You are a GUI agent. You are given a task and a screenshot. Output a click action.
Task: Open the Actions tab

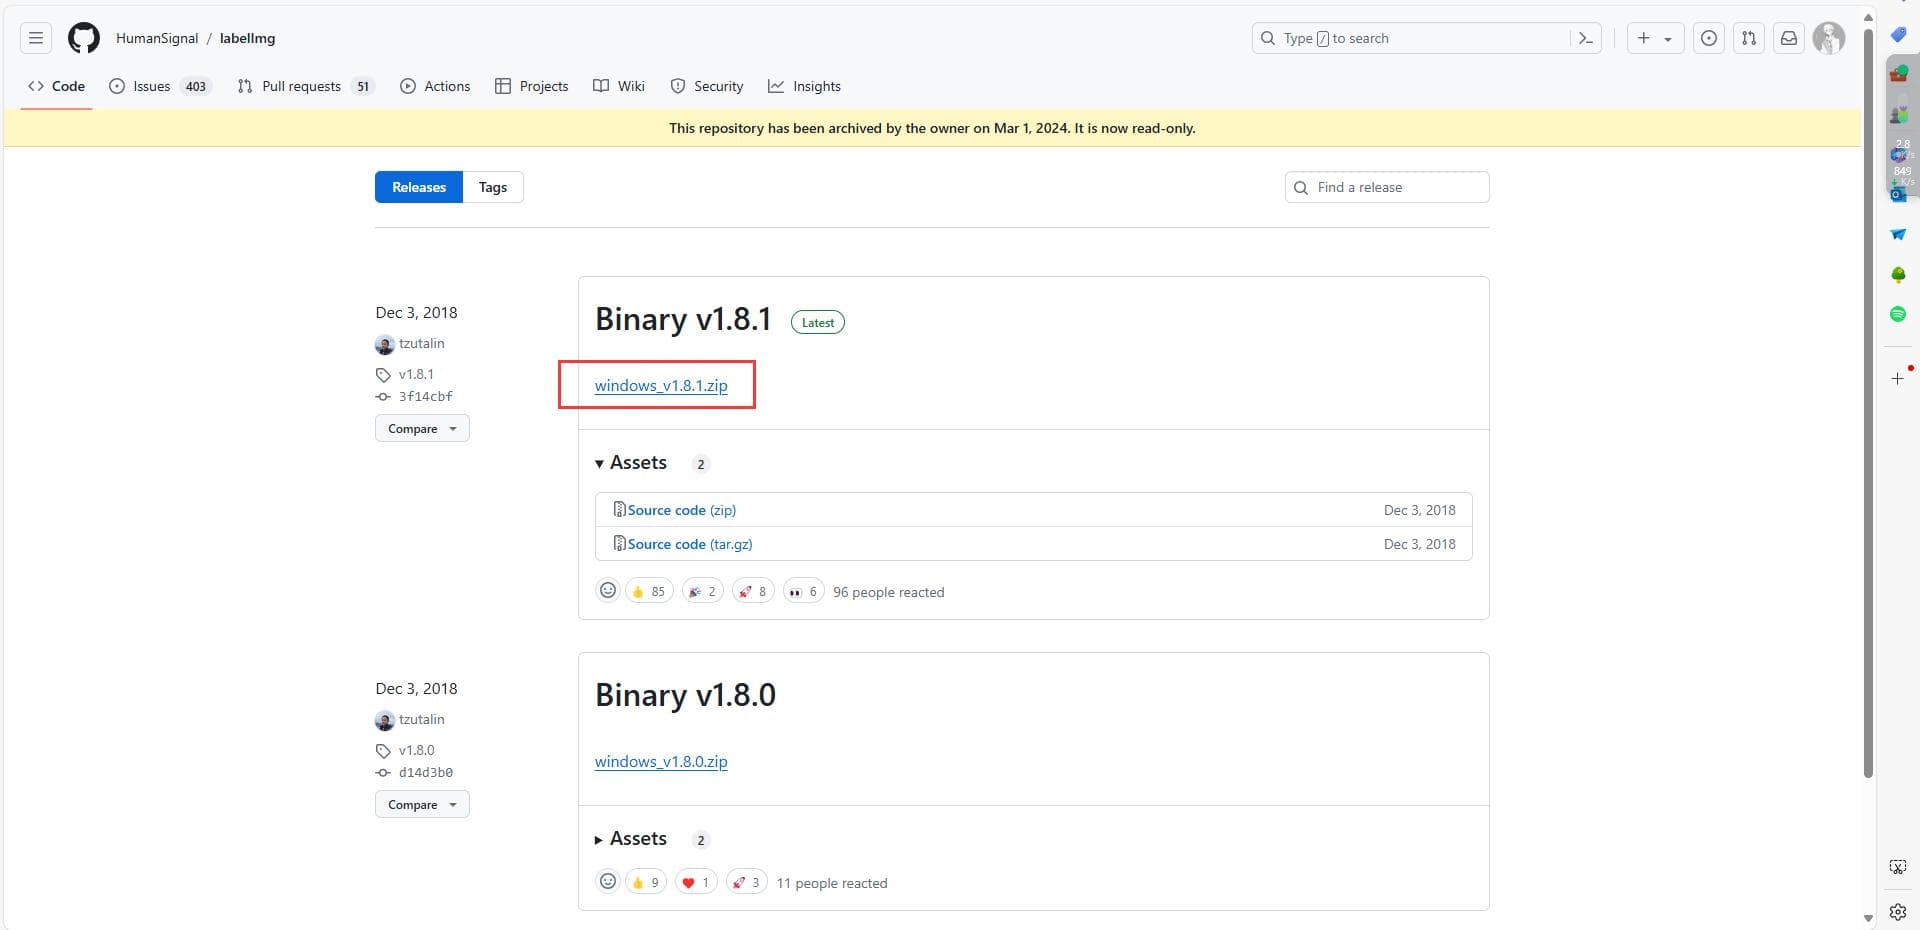click(x=435, y=86)
